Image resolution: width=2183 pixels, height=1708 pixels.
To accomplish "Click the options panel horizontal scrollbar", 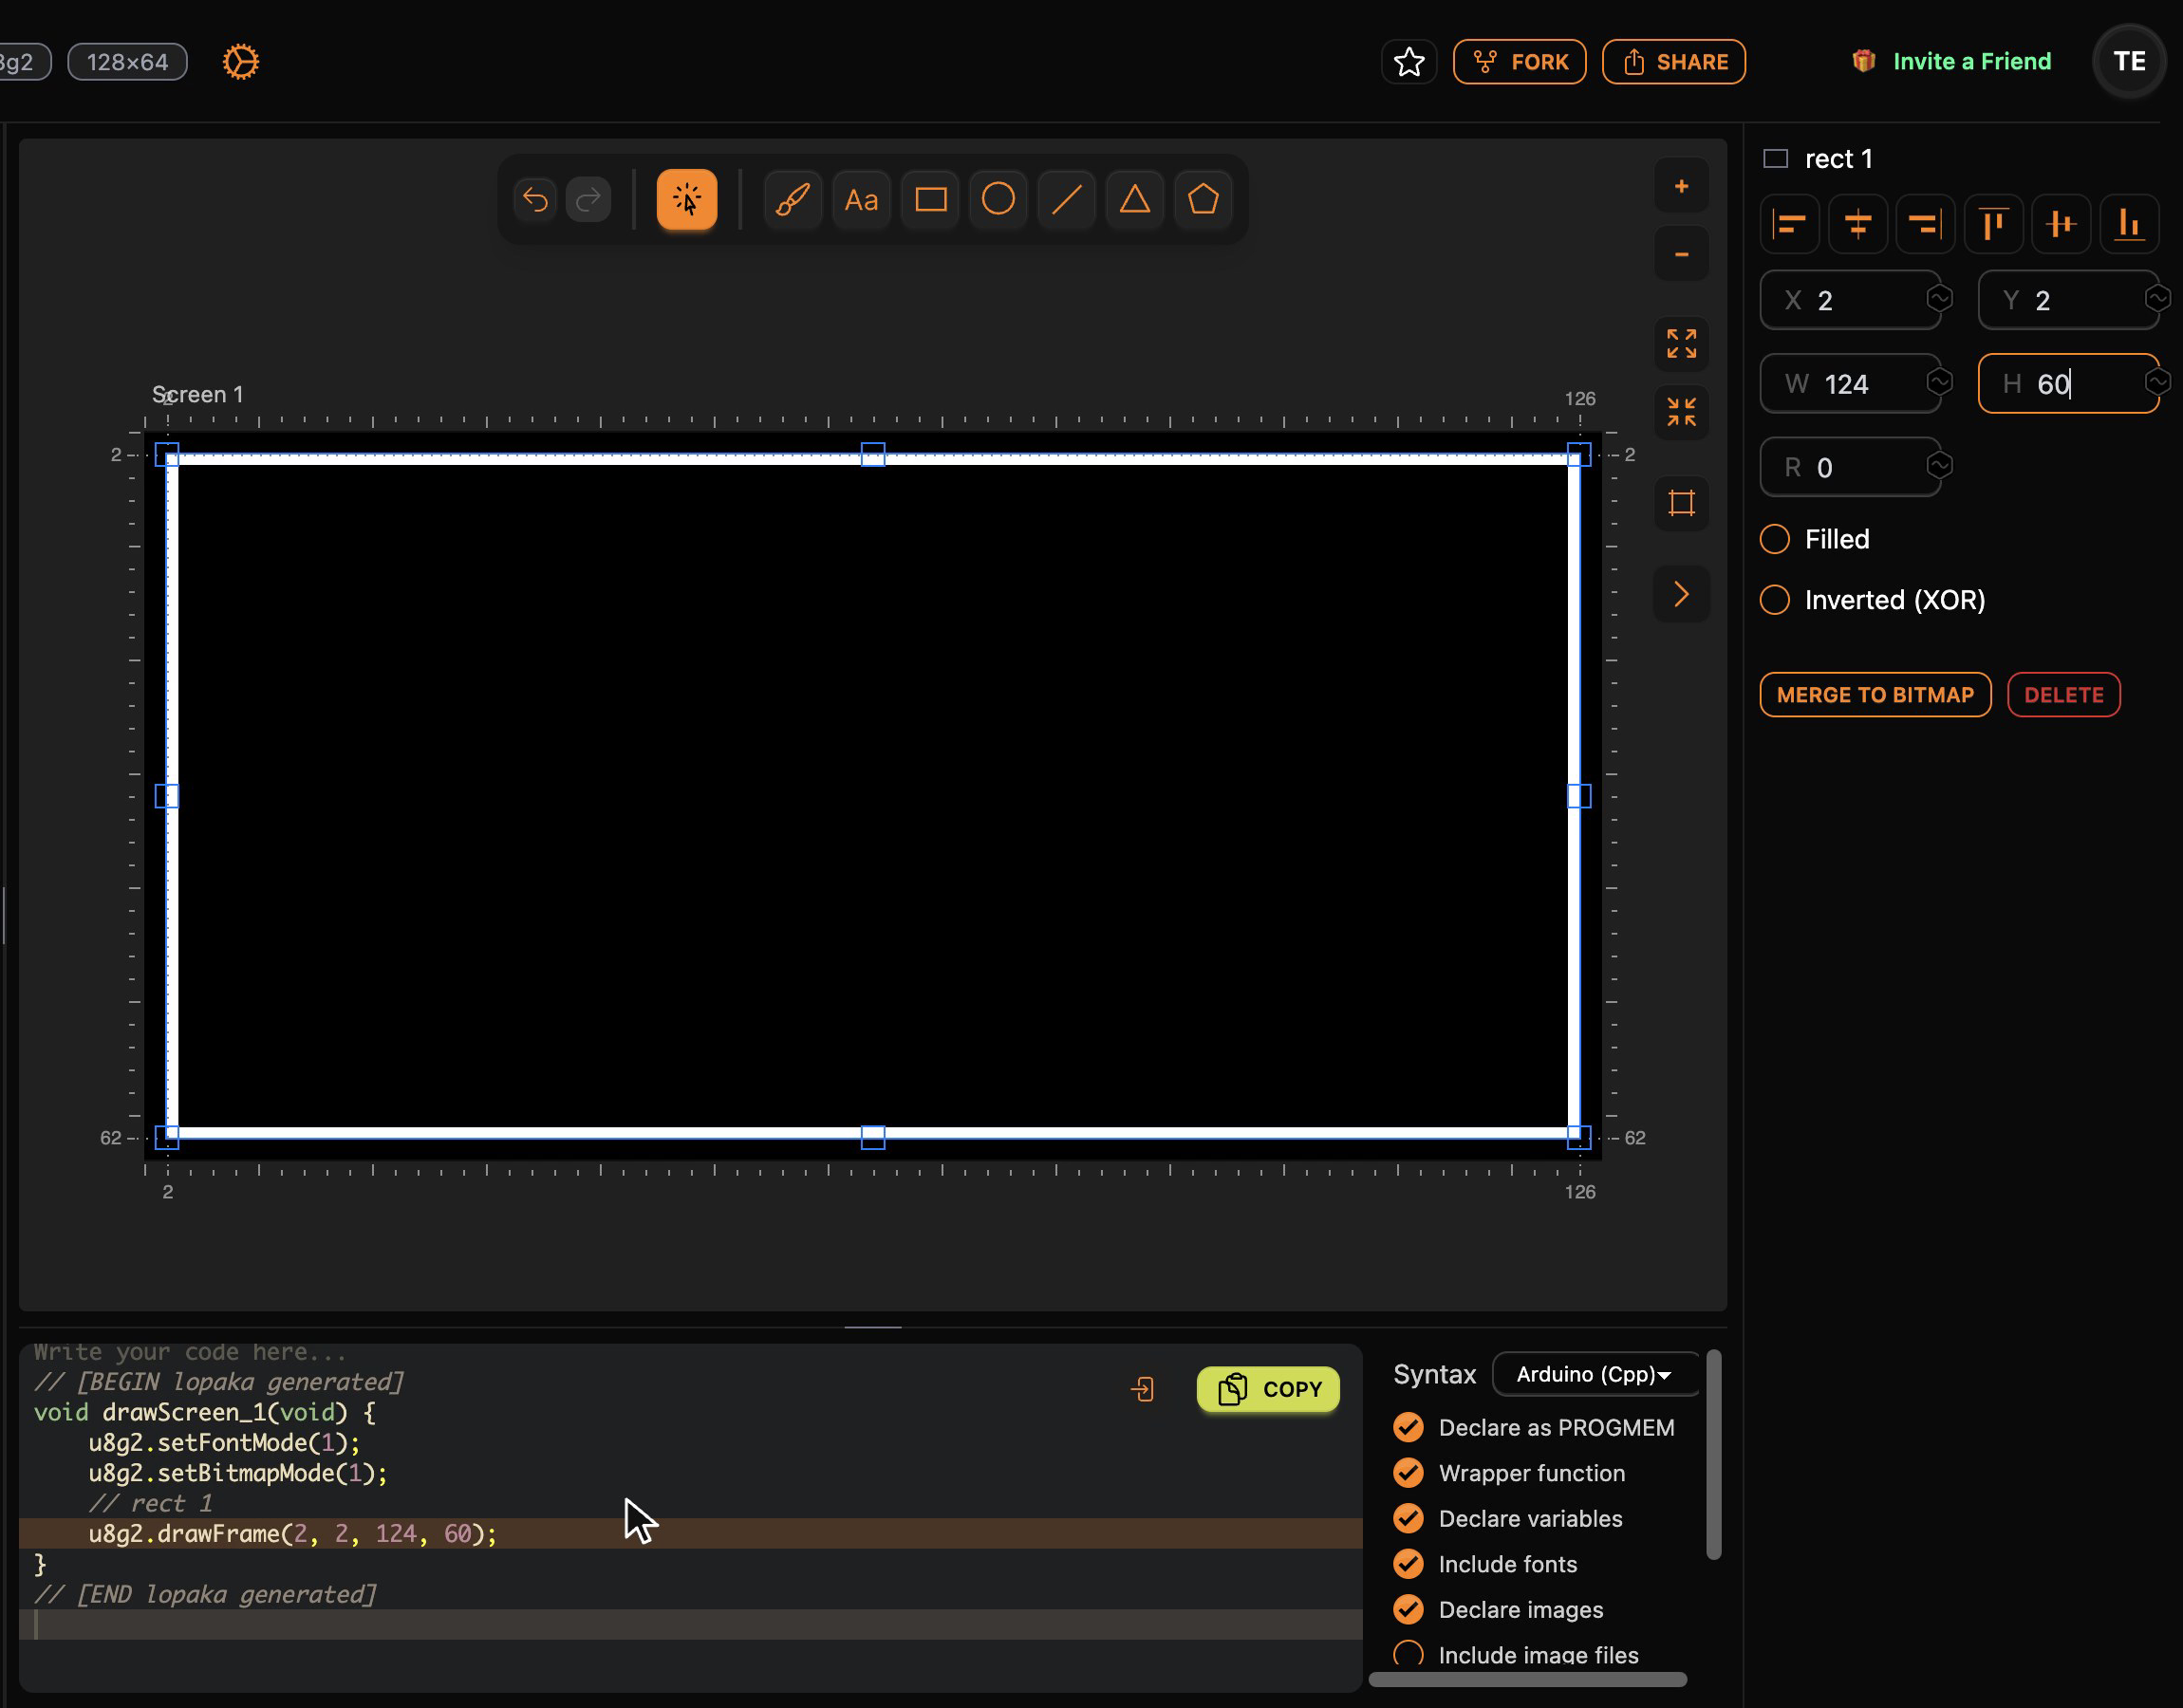I will coord(1527,1679).
